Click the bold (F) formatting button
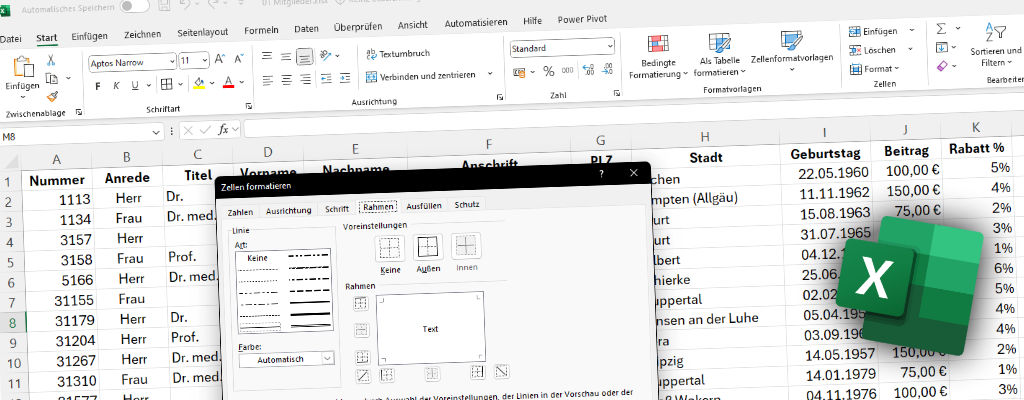 click(98, 85)
